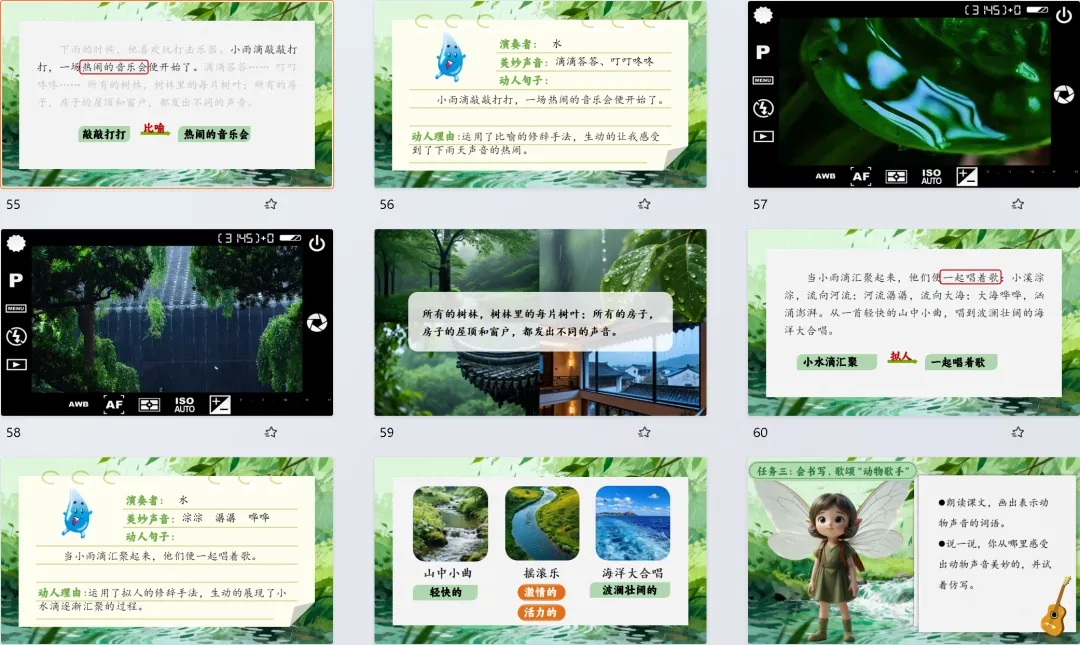
Task: Star slide 59
Action: (644, 432)
